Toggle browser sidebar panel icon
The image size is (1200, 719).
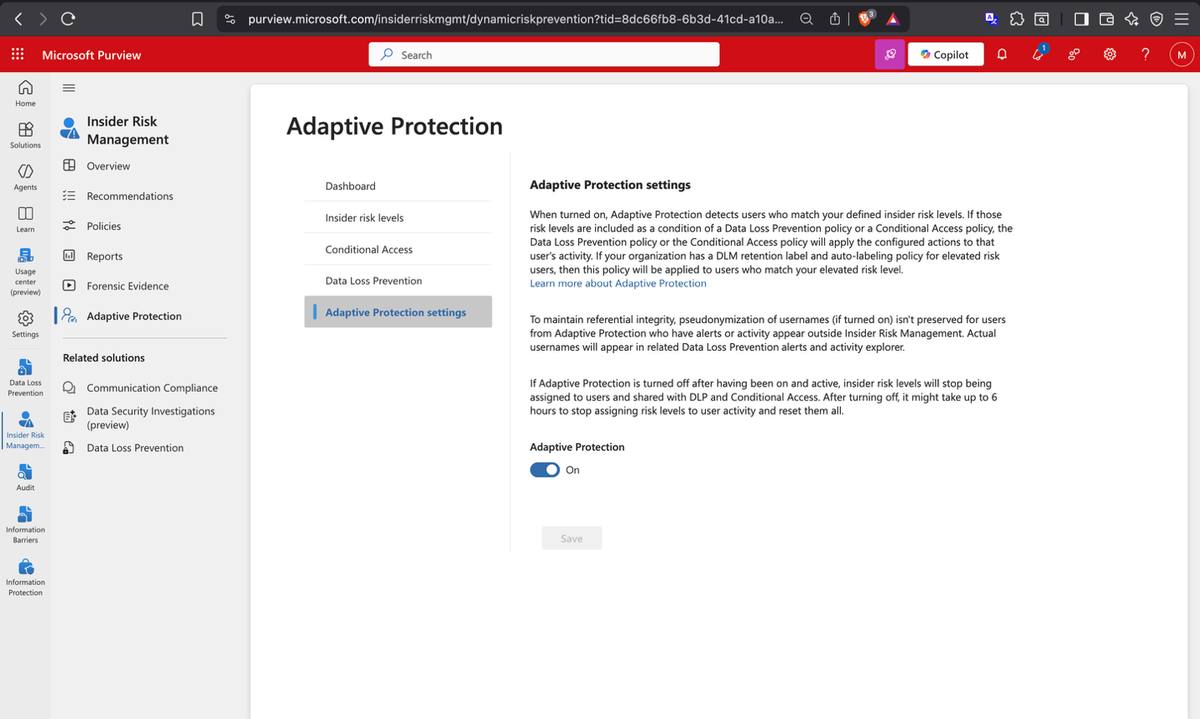(x=1081, y=18)
